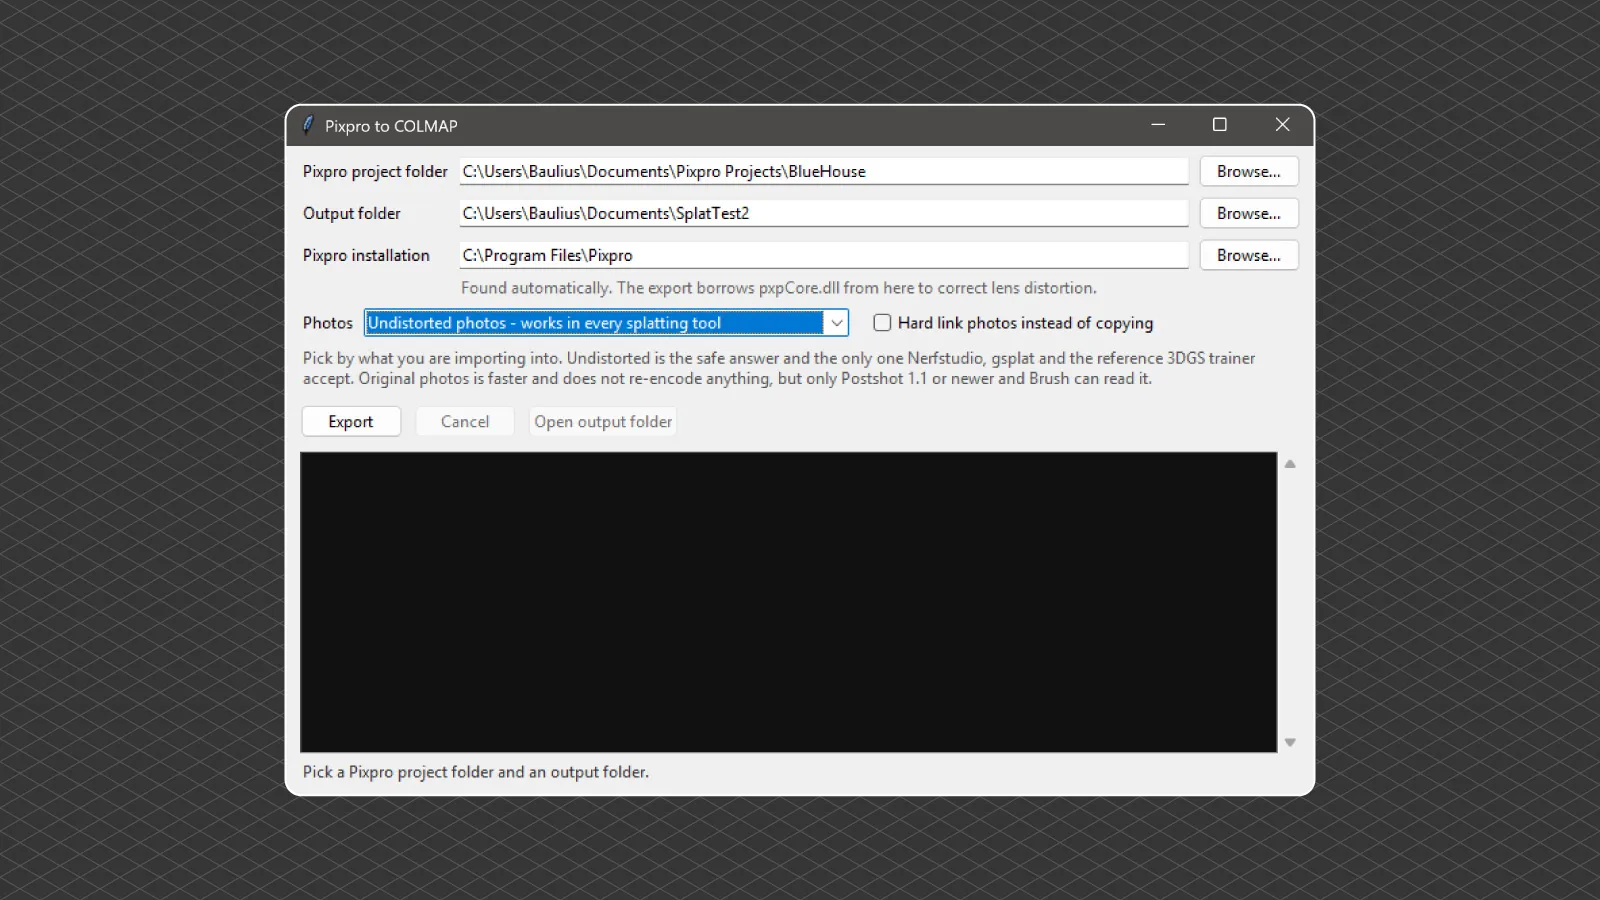Viewport: 1600px width, 900px height.
Task: Start the Export
Action: pyautogui.click(x=351, y=421)
